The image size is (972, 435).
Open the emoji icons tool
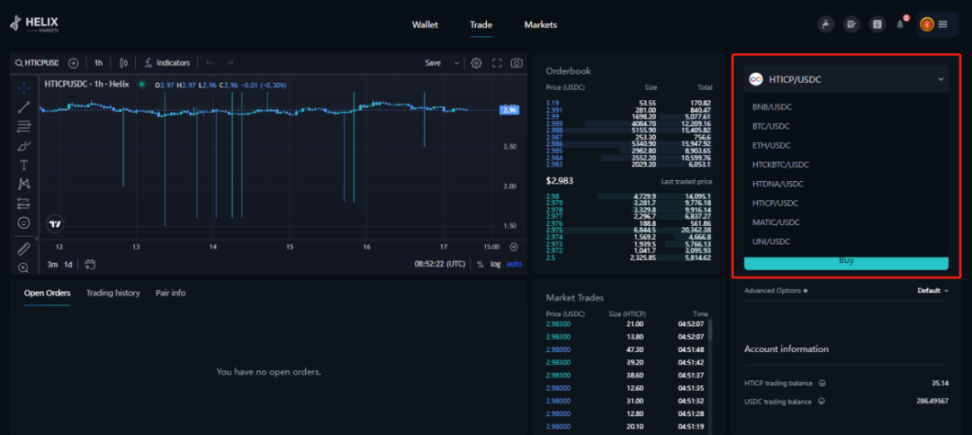click(x=24, y=222)
